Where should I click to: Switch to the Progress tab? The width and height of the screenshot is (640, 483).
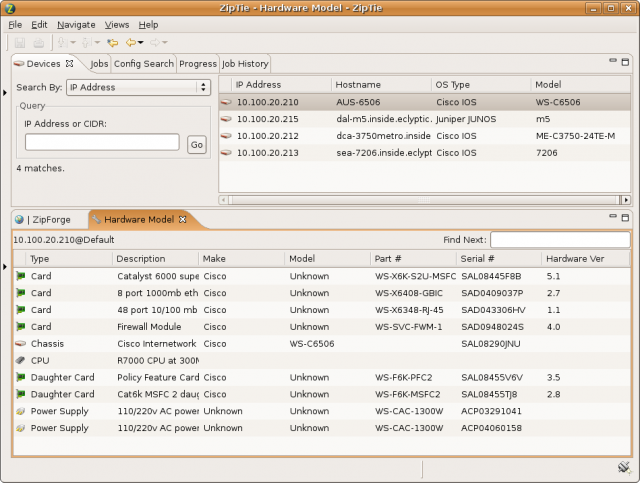[x=198, y=64]
